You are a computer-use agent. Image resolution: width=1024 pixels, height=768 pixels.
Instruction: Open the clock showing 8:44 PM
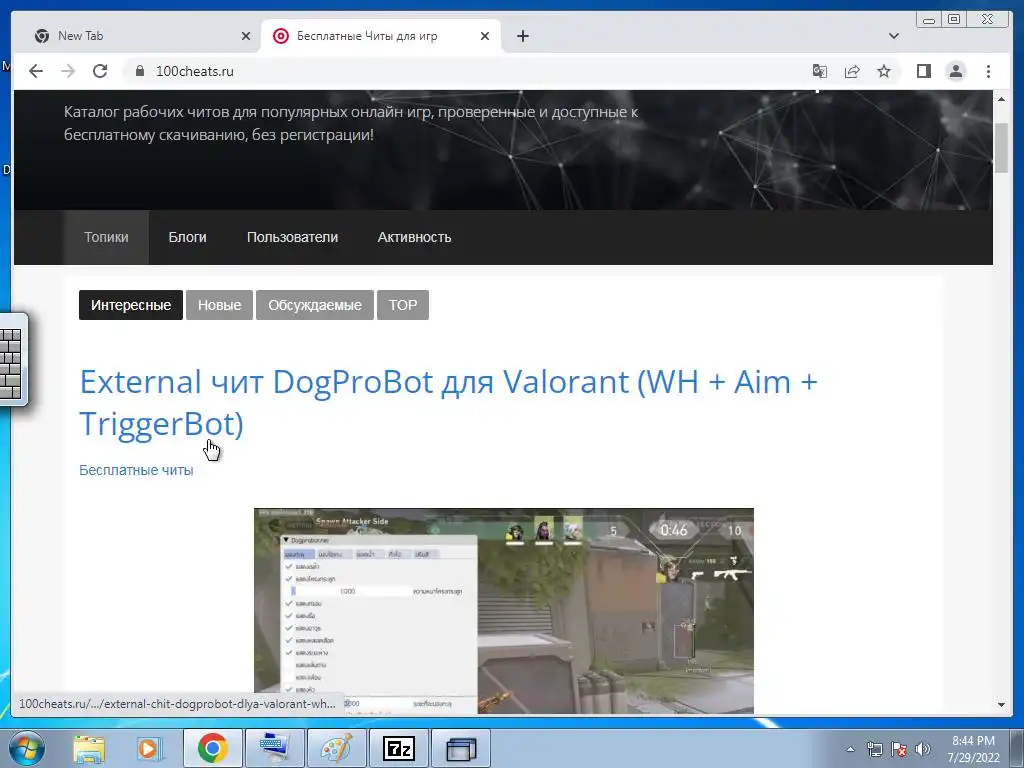[973, 749]
